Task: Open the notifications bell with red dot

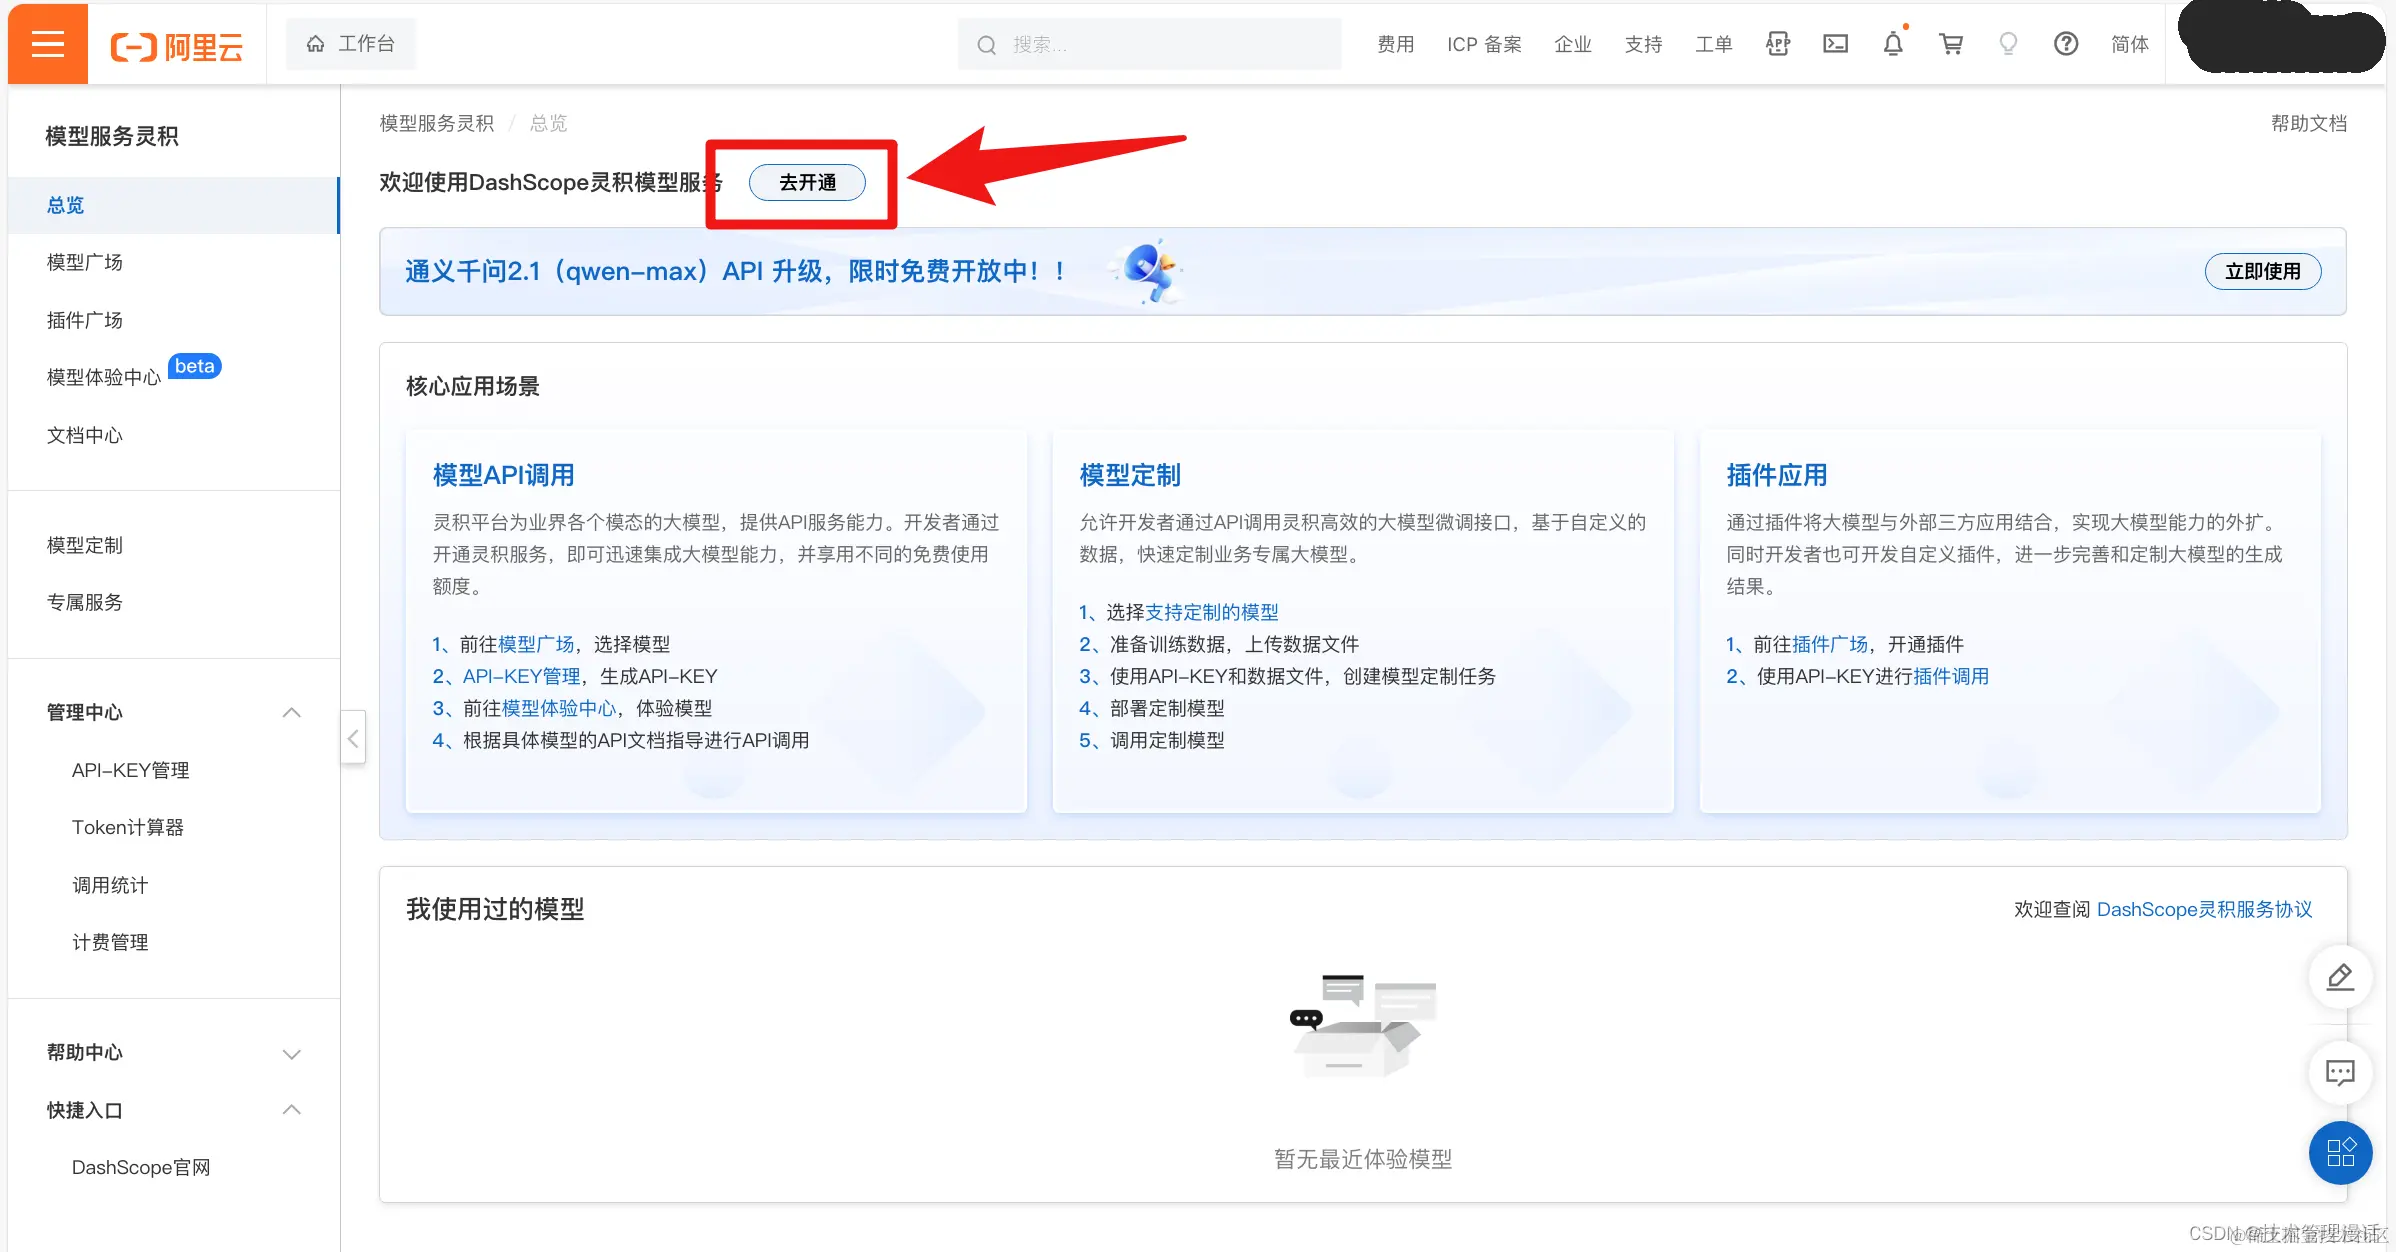Action: click(x=1892, y=44)
